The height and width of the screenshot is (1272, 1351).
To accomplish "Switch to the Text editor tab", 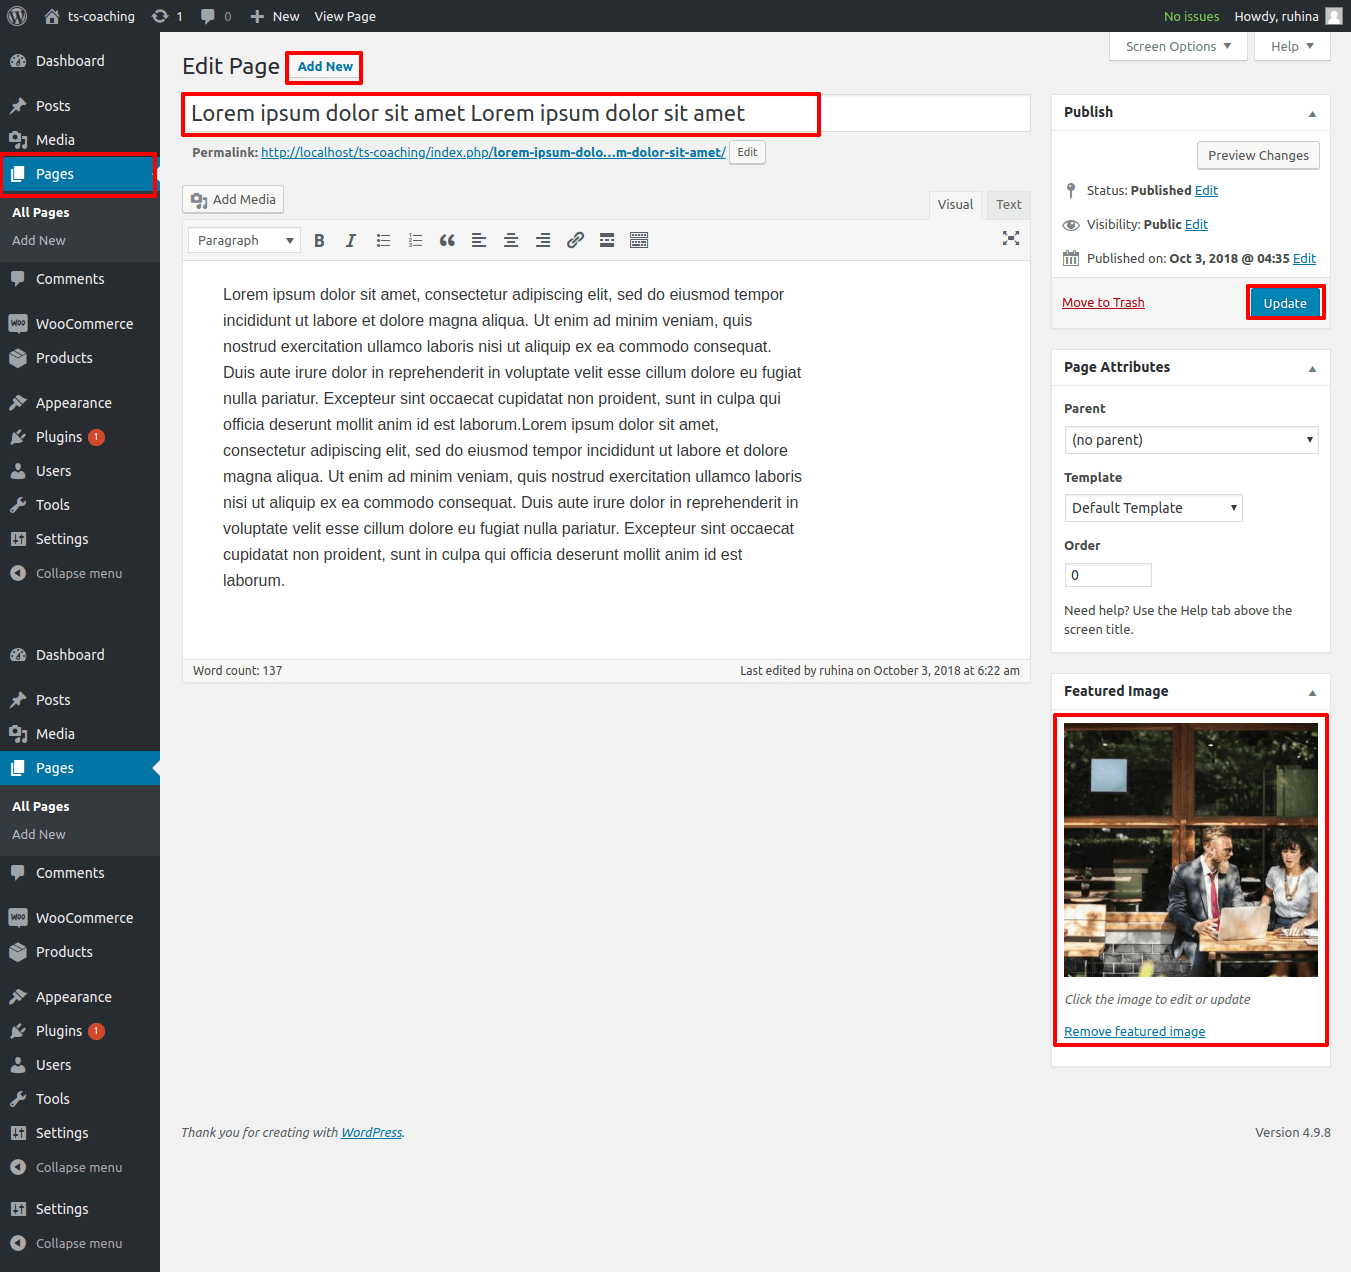I will (1008, 205).
